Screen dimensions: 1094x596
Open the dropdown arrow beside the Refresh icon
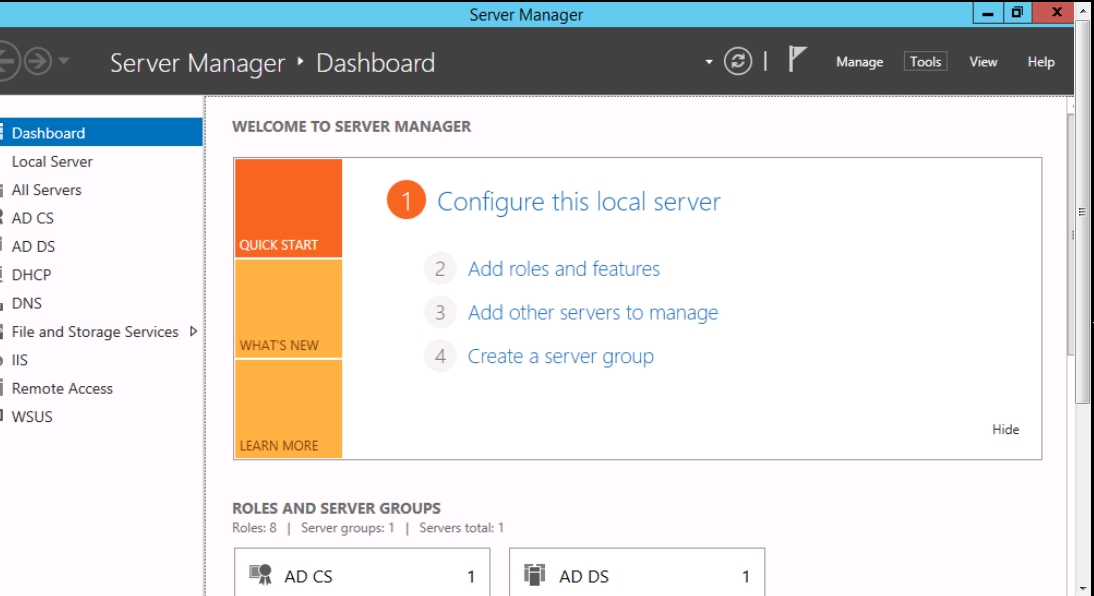coord(709,61)
